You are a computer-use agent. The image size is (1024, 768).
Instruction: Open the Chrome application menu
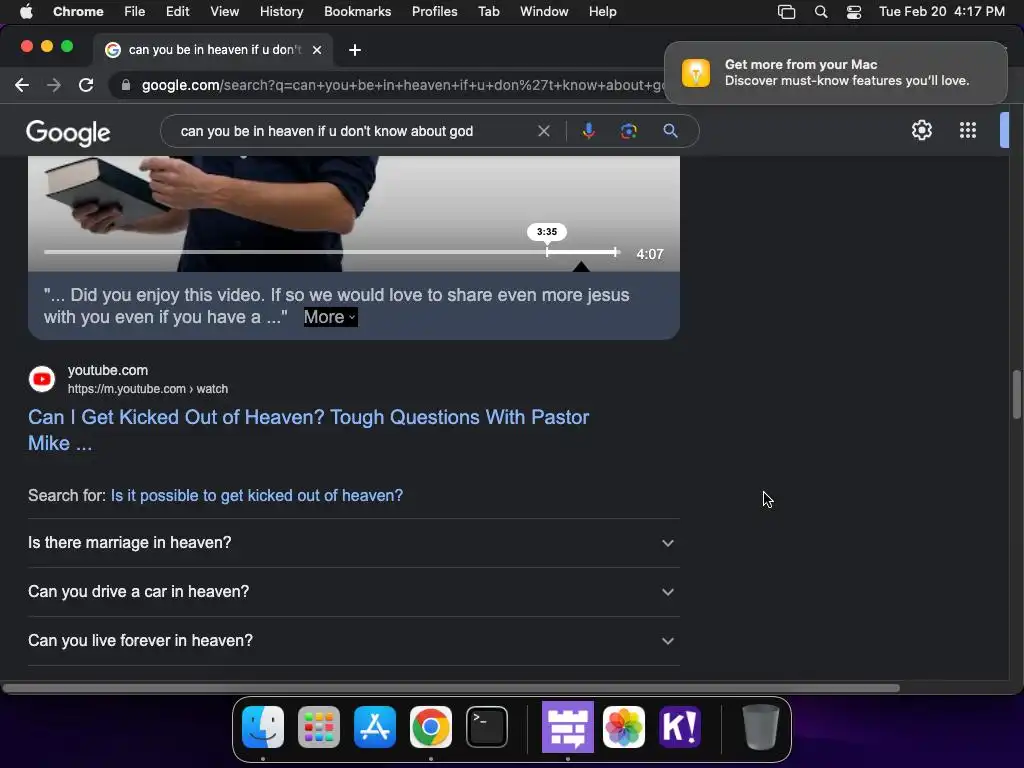[x=78, y=11]
